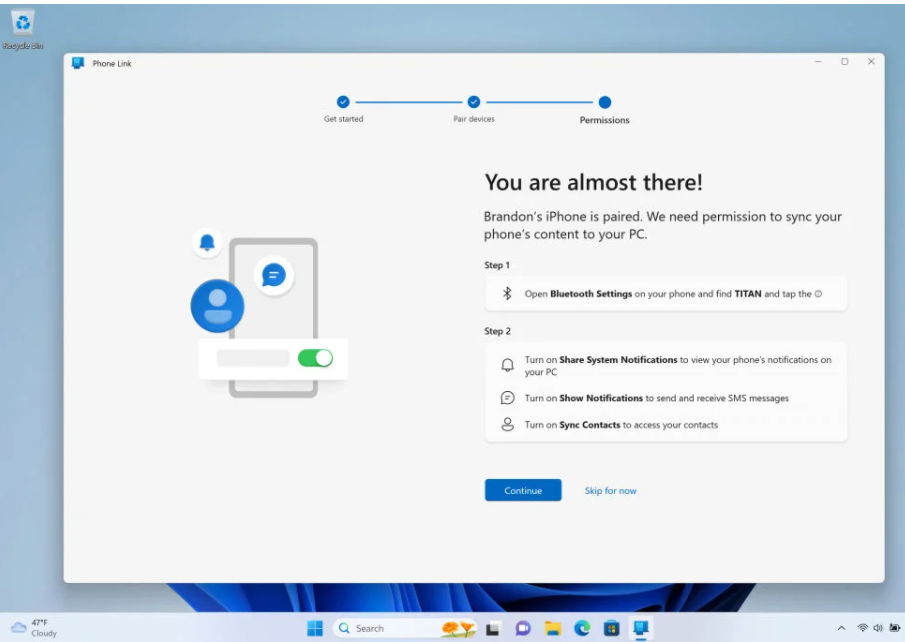Viewport: 905px width, 642px height.
Task: Open the Windows Start menu
Action: click(315, 628)
